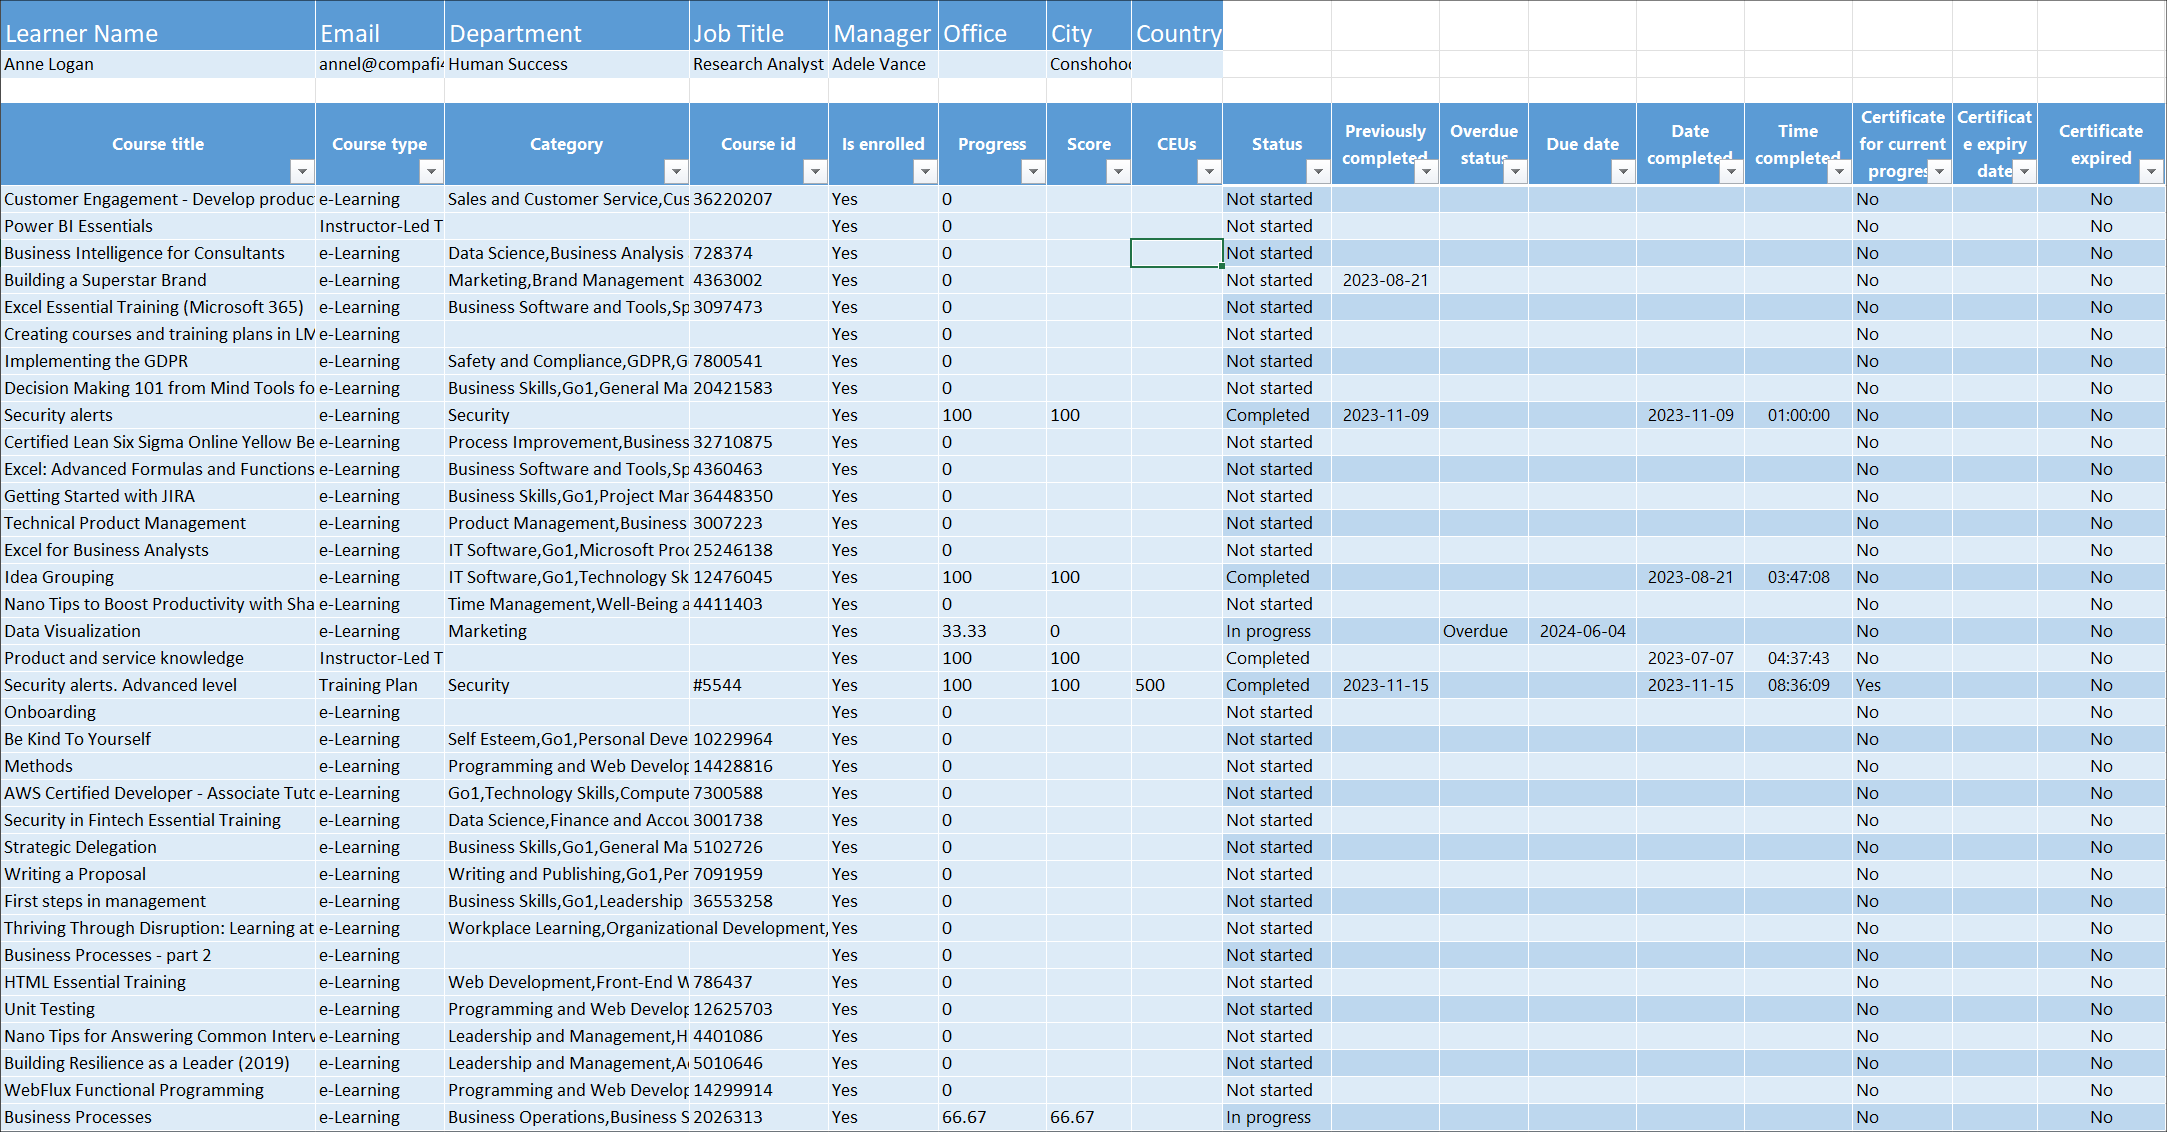
Task: Click the Course id filter button
Action: tap(815, 171)
